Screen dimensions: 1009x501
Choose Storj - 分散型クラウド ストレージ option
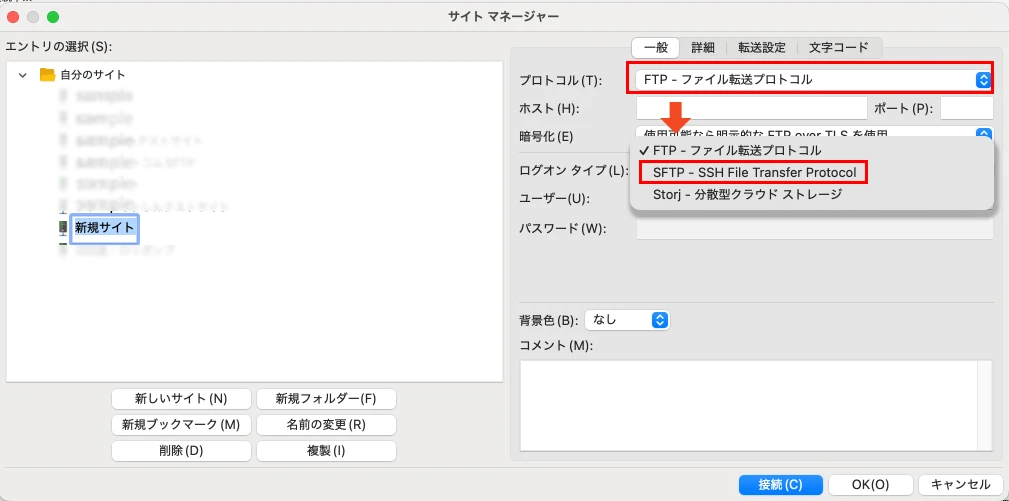[746, 194]
